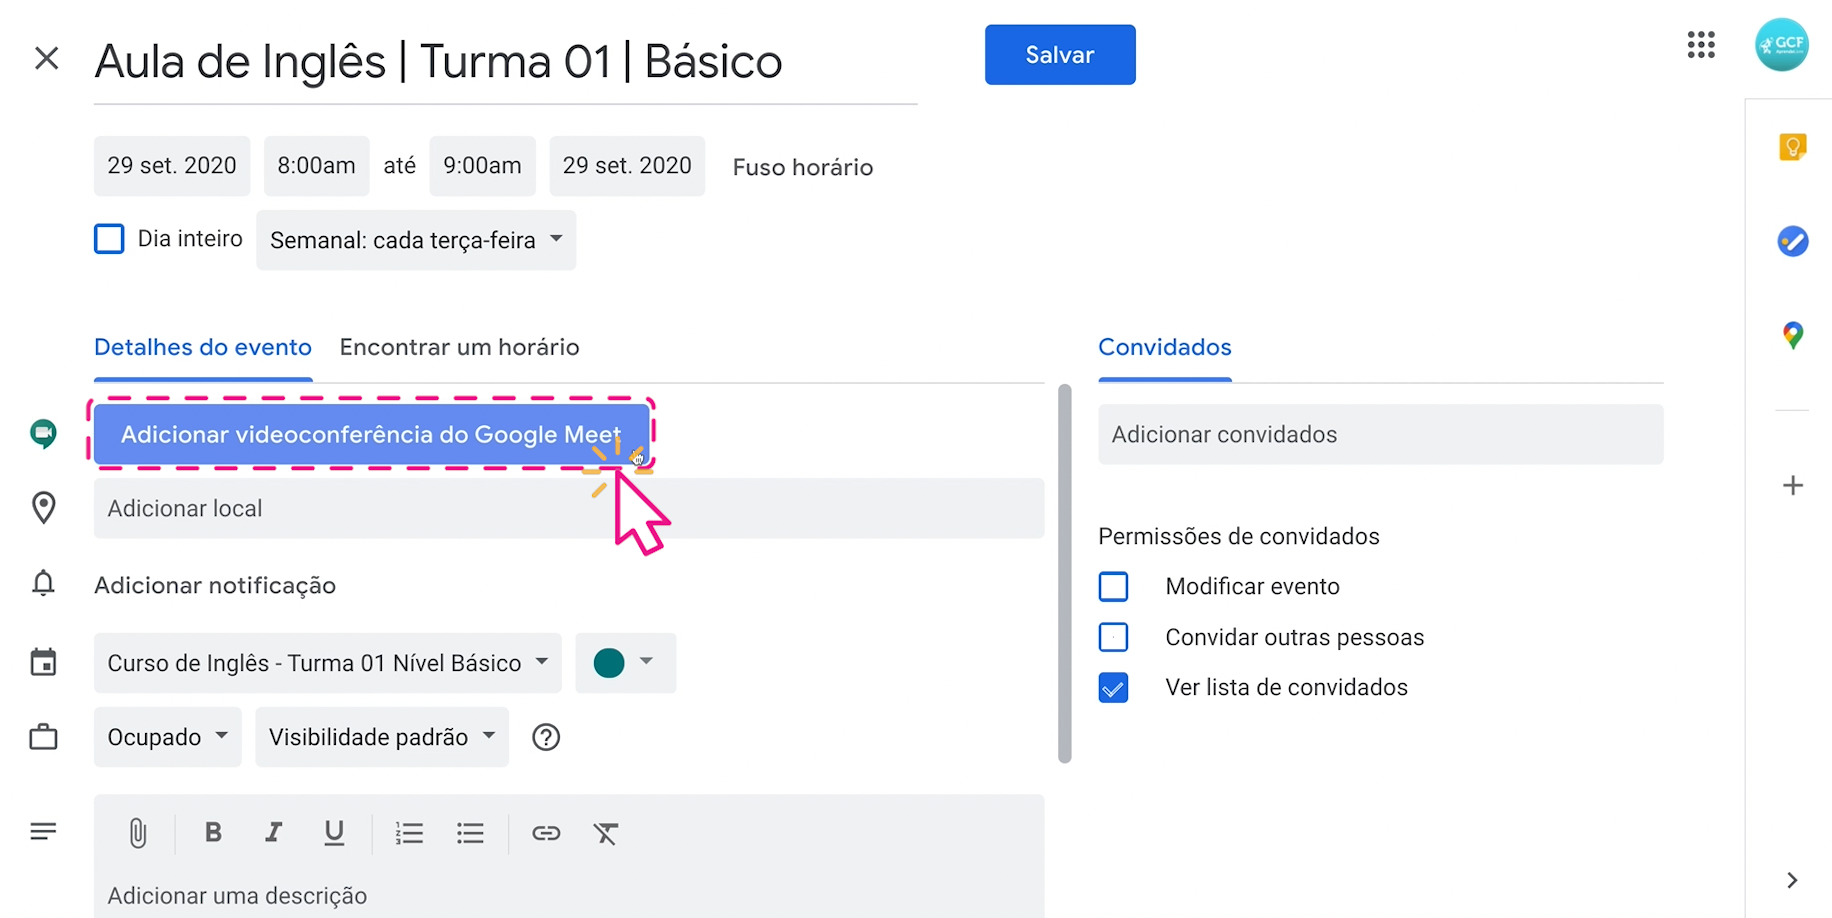
Task: Click the event details vertical scrollbar
Action: [x=1065, y=573]
